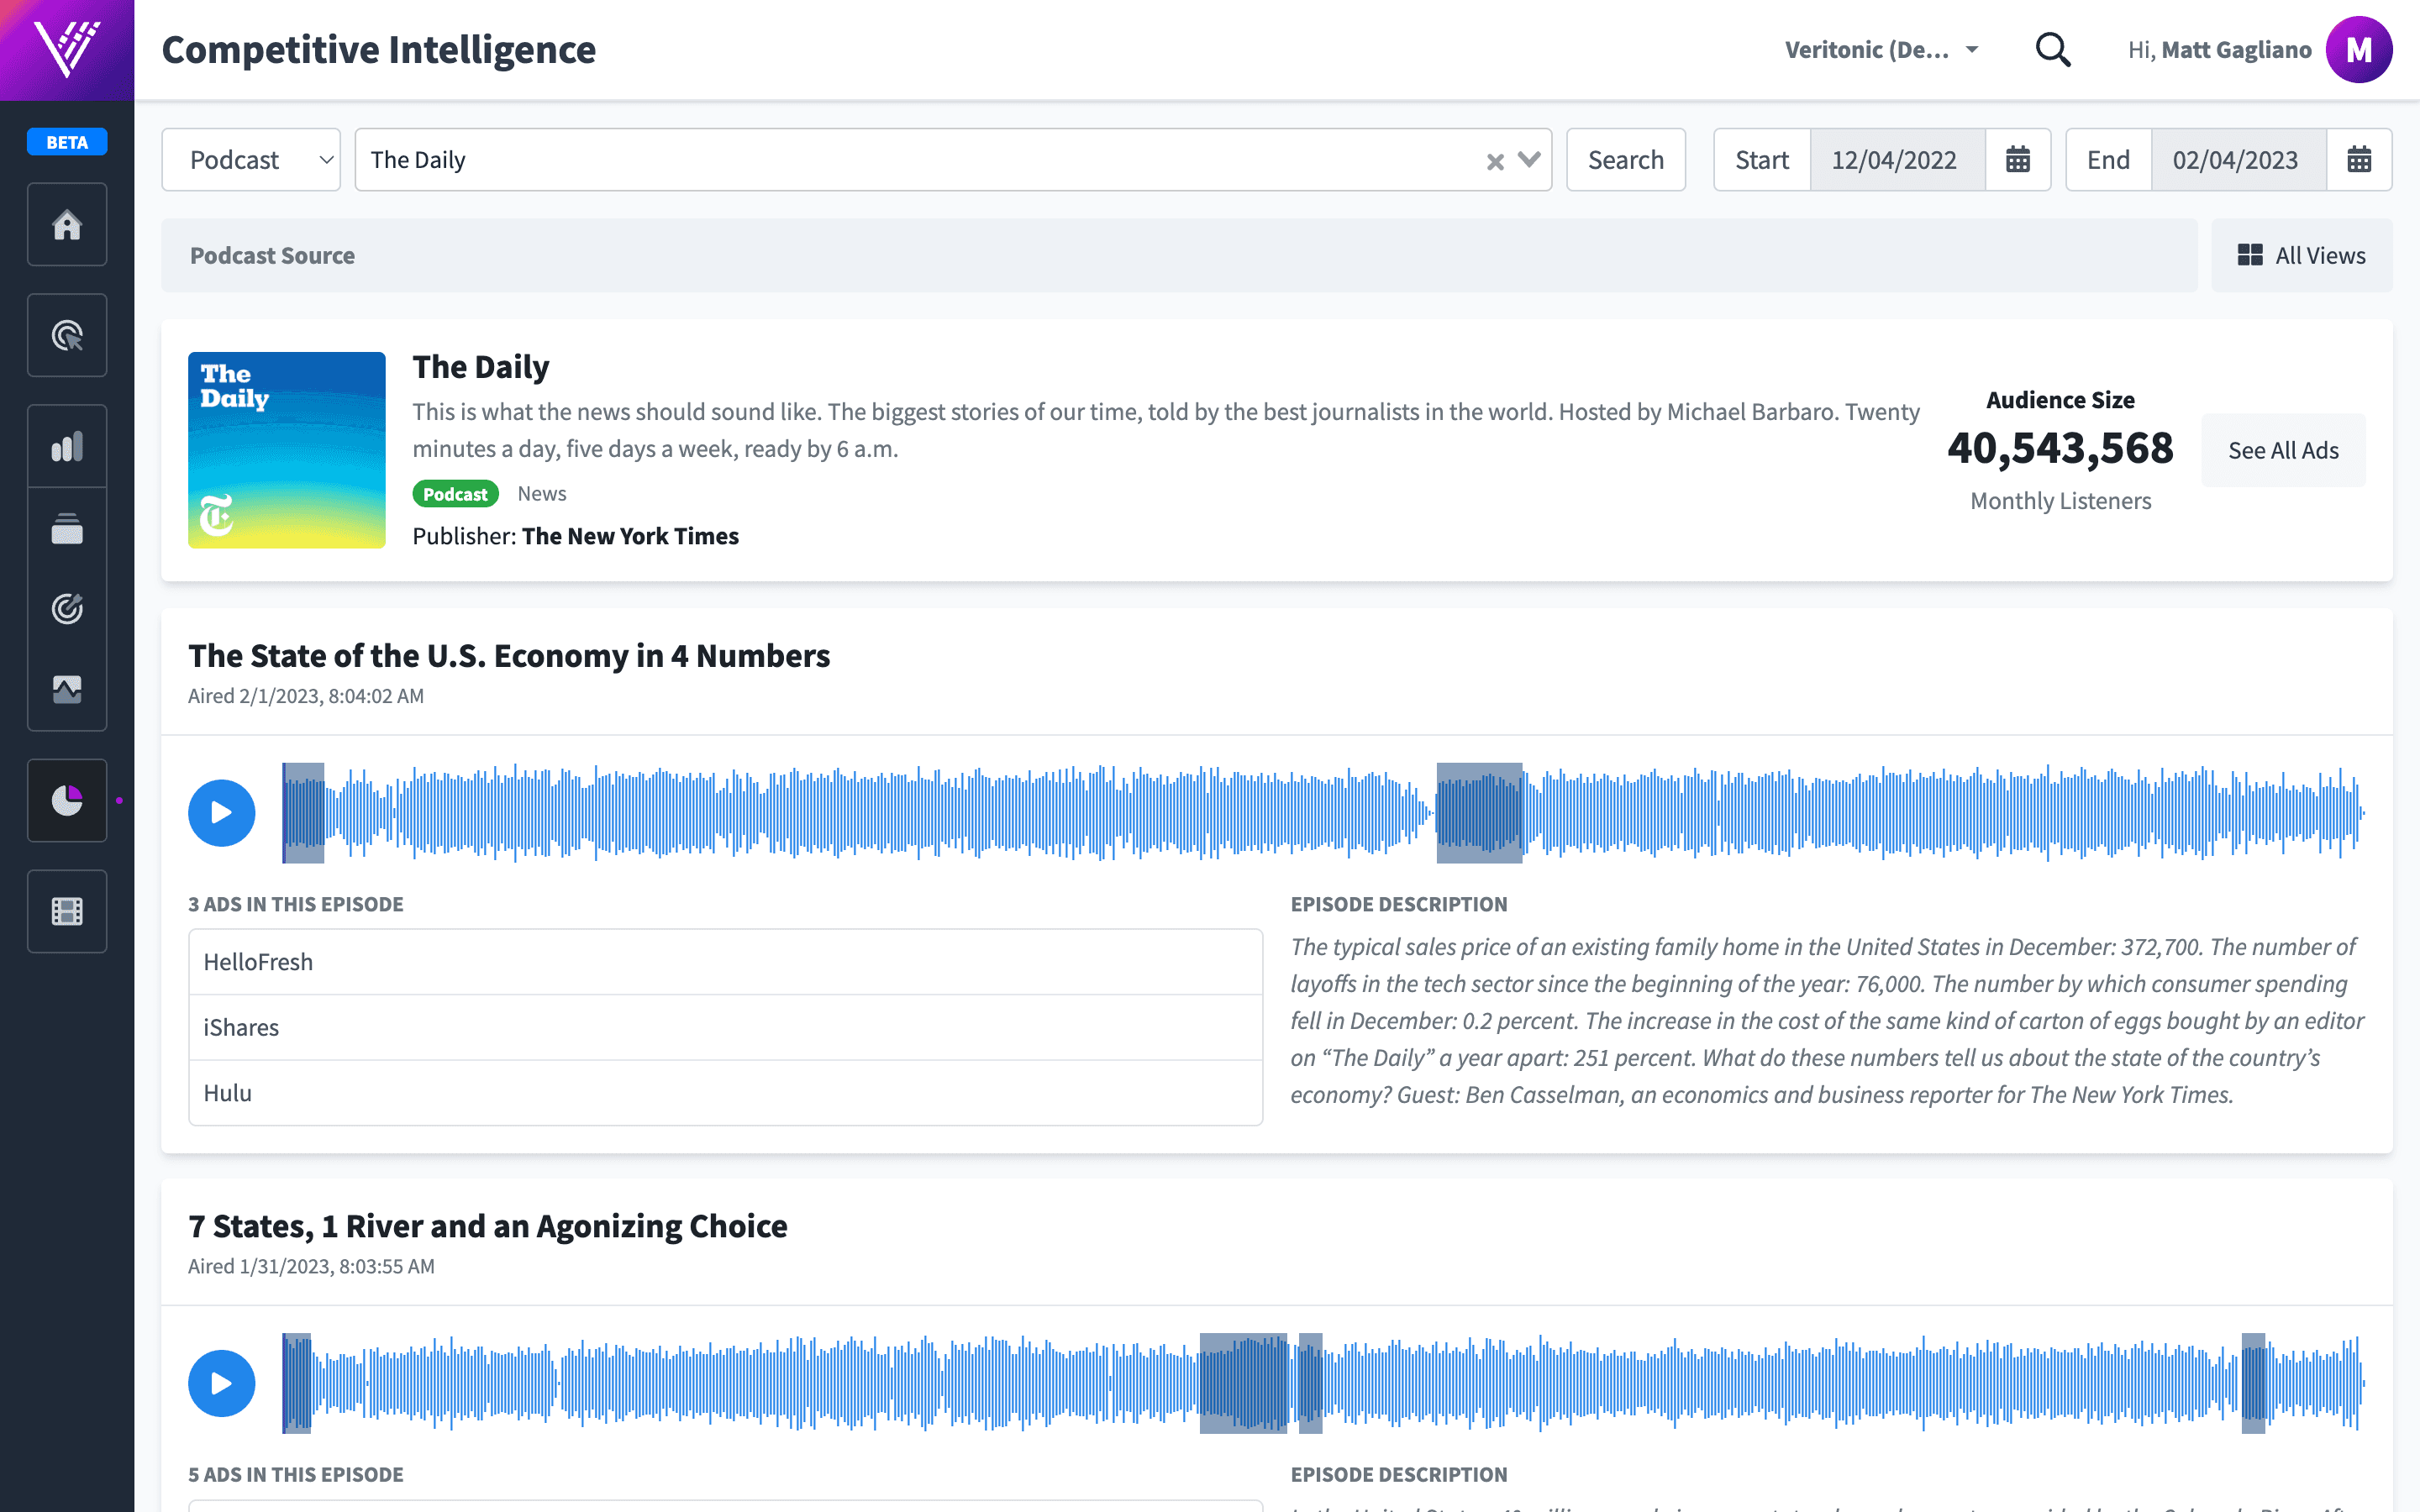Viewport: 2420px width, 1512px height.
Task: Click the magnifying glass search icon
Action: coord(2053,49)
